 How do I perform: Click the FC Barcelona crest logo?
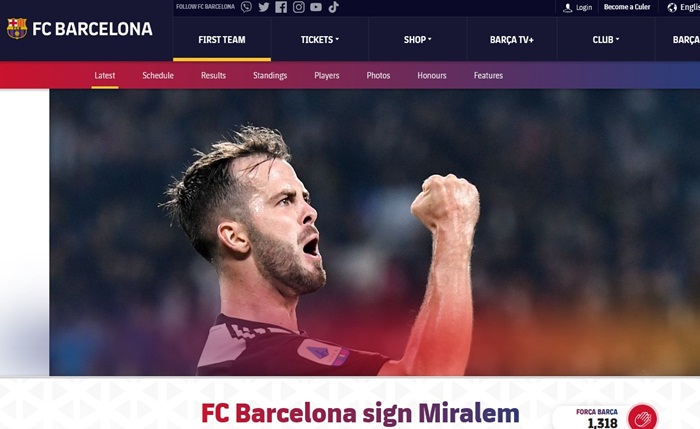pyautogui.click(x=17, y=29)
